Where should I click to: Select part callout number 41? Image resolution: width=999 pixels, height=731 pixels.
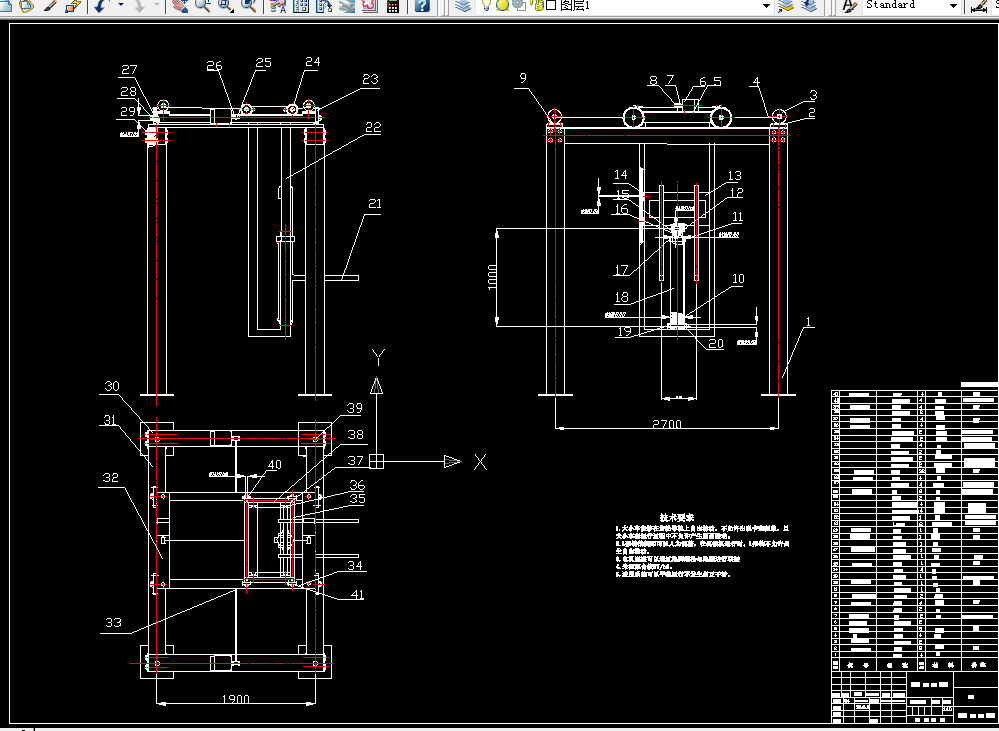coord(357,595)
